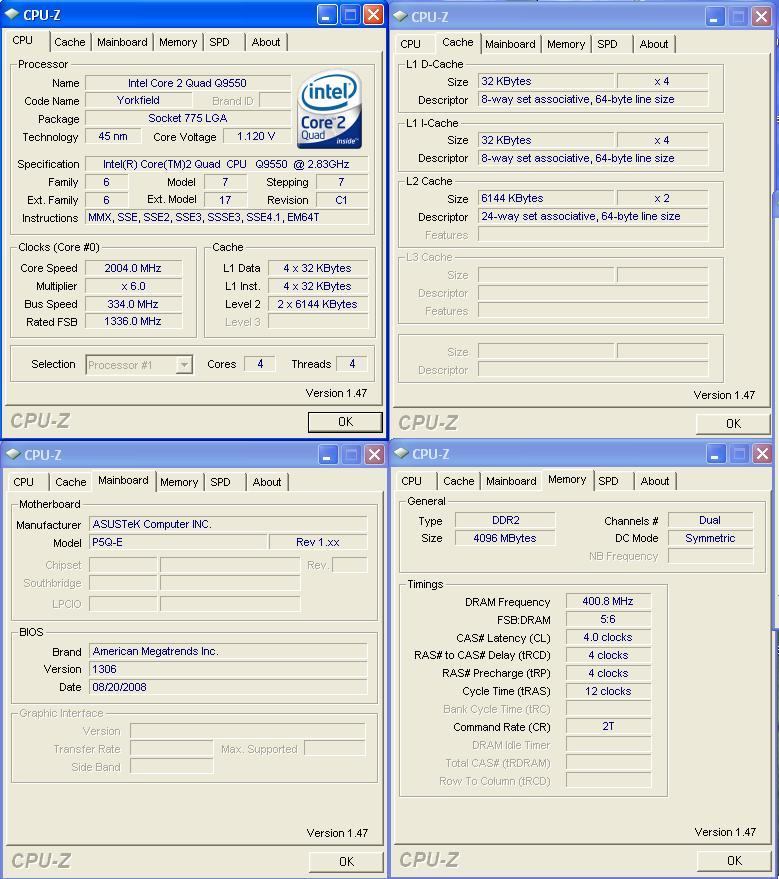The height and width of the screenshot is (879, 779).
Task: Click the DC Mode value Symmetric
Action: (x=710, y=538)
